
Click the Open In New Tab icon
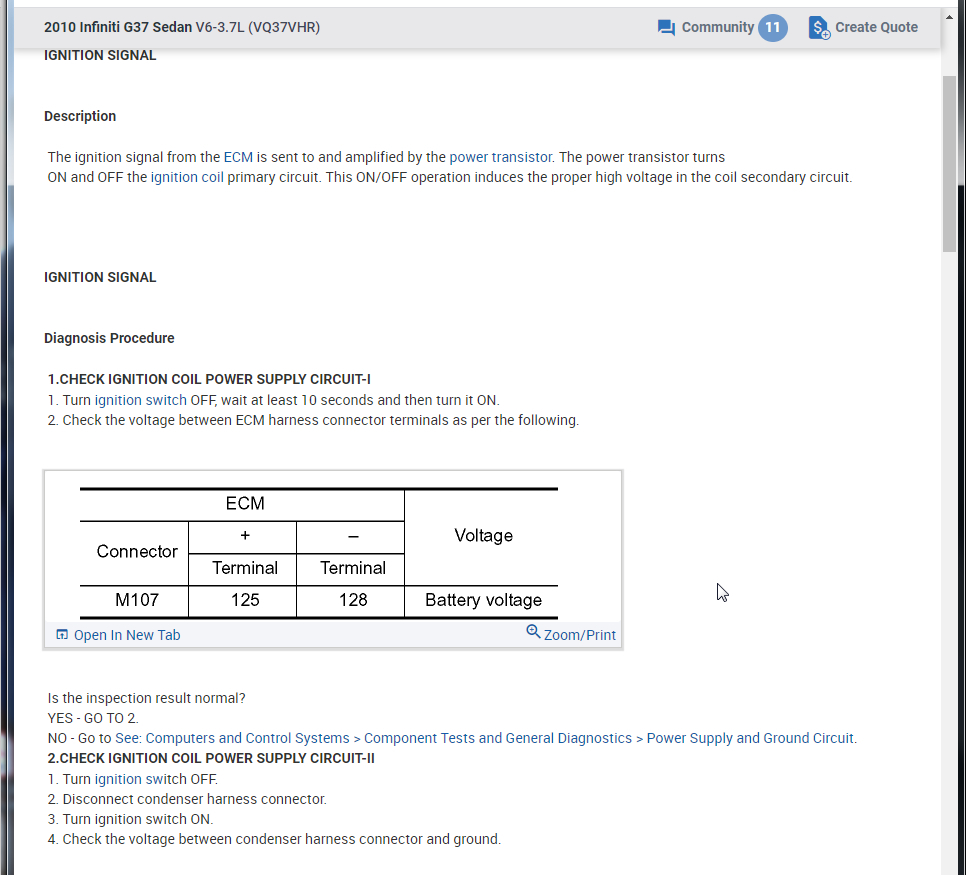(x=62, y=635)
